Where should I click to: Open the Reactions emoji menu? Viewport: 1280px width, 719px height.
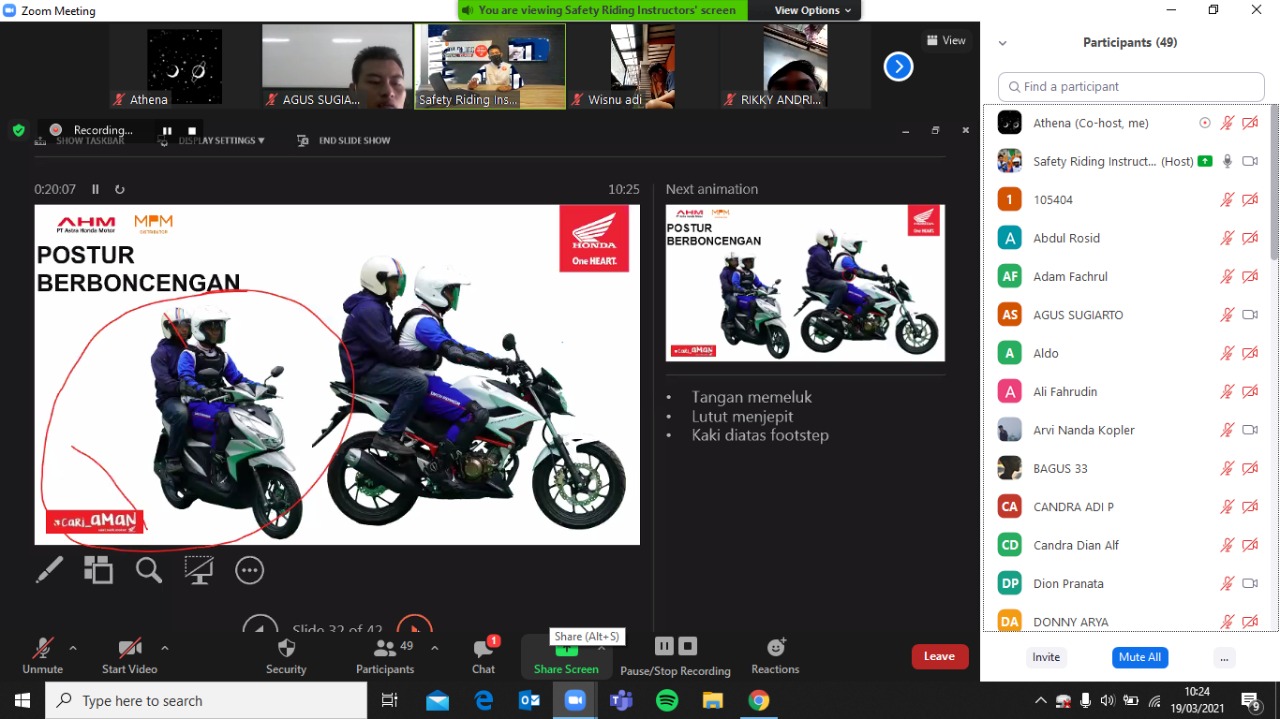tap(775, 656)
